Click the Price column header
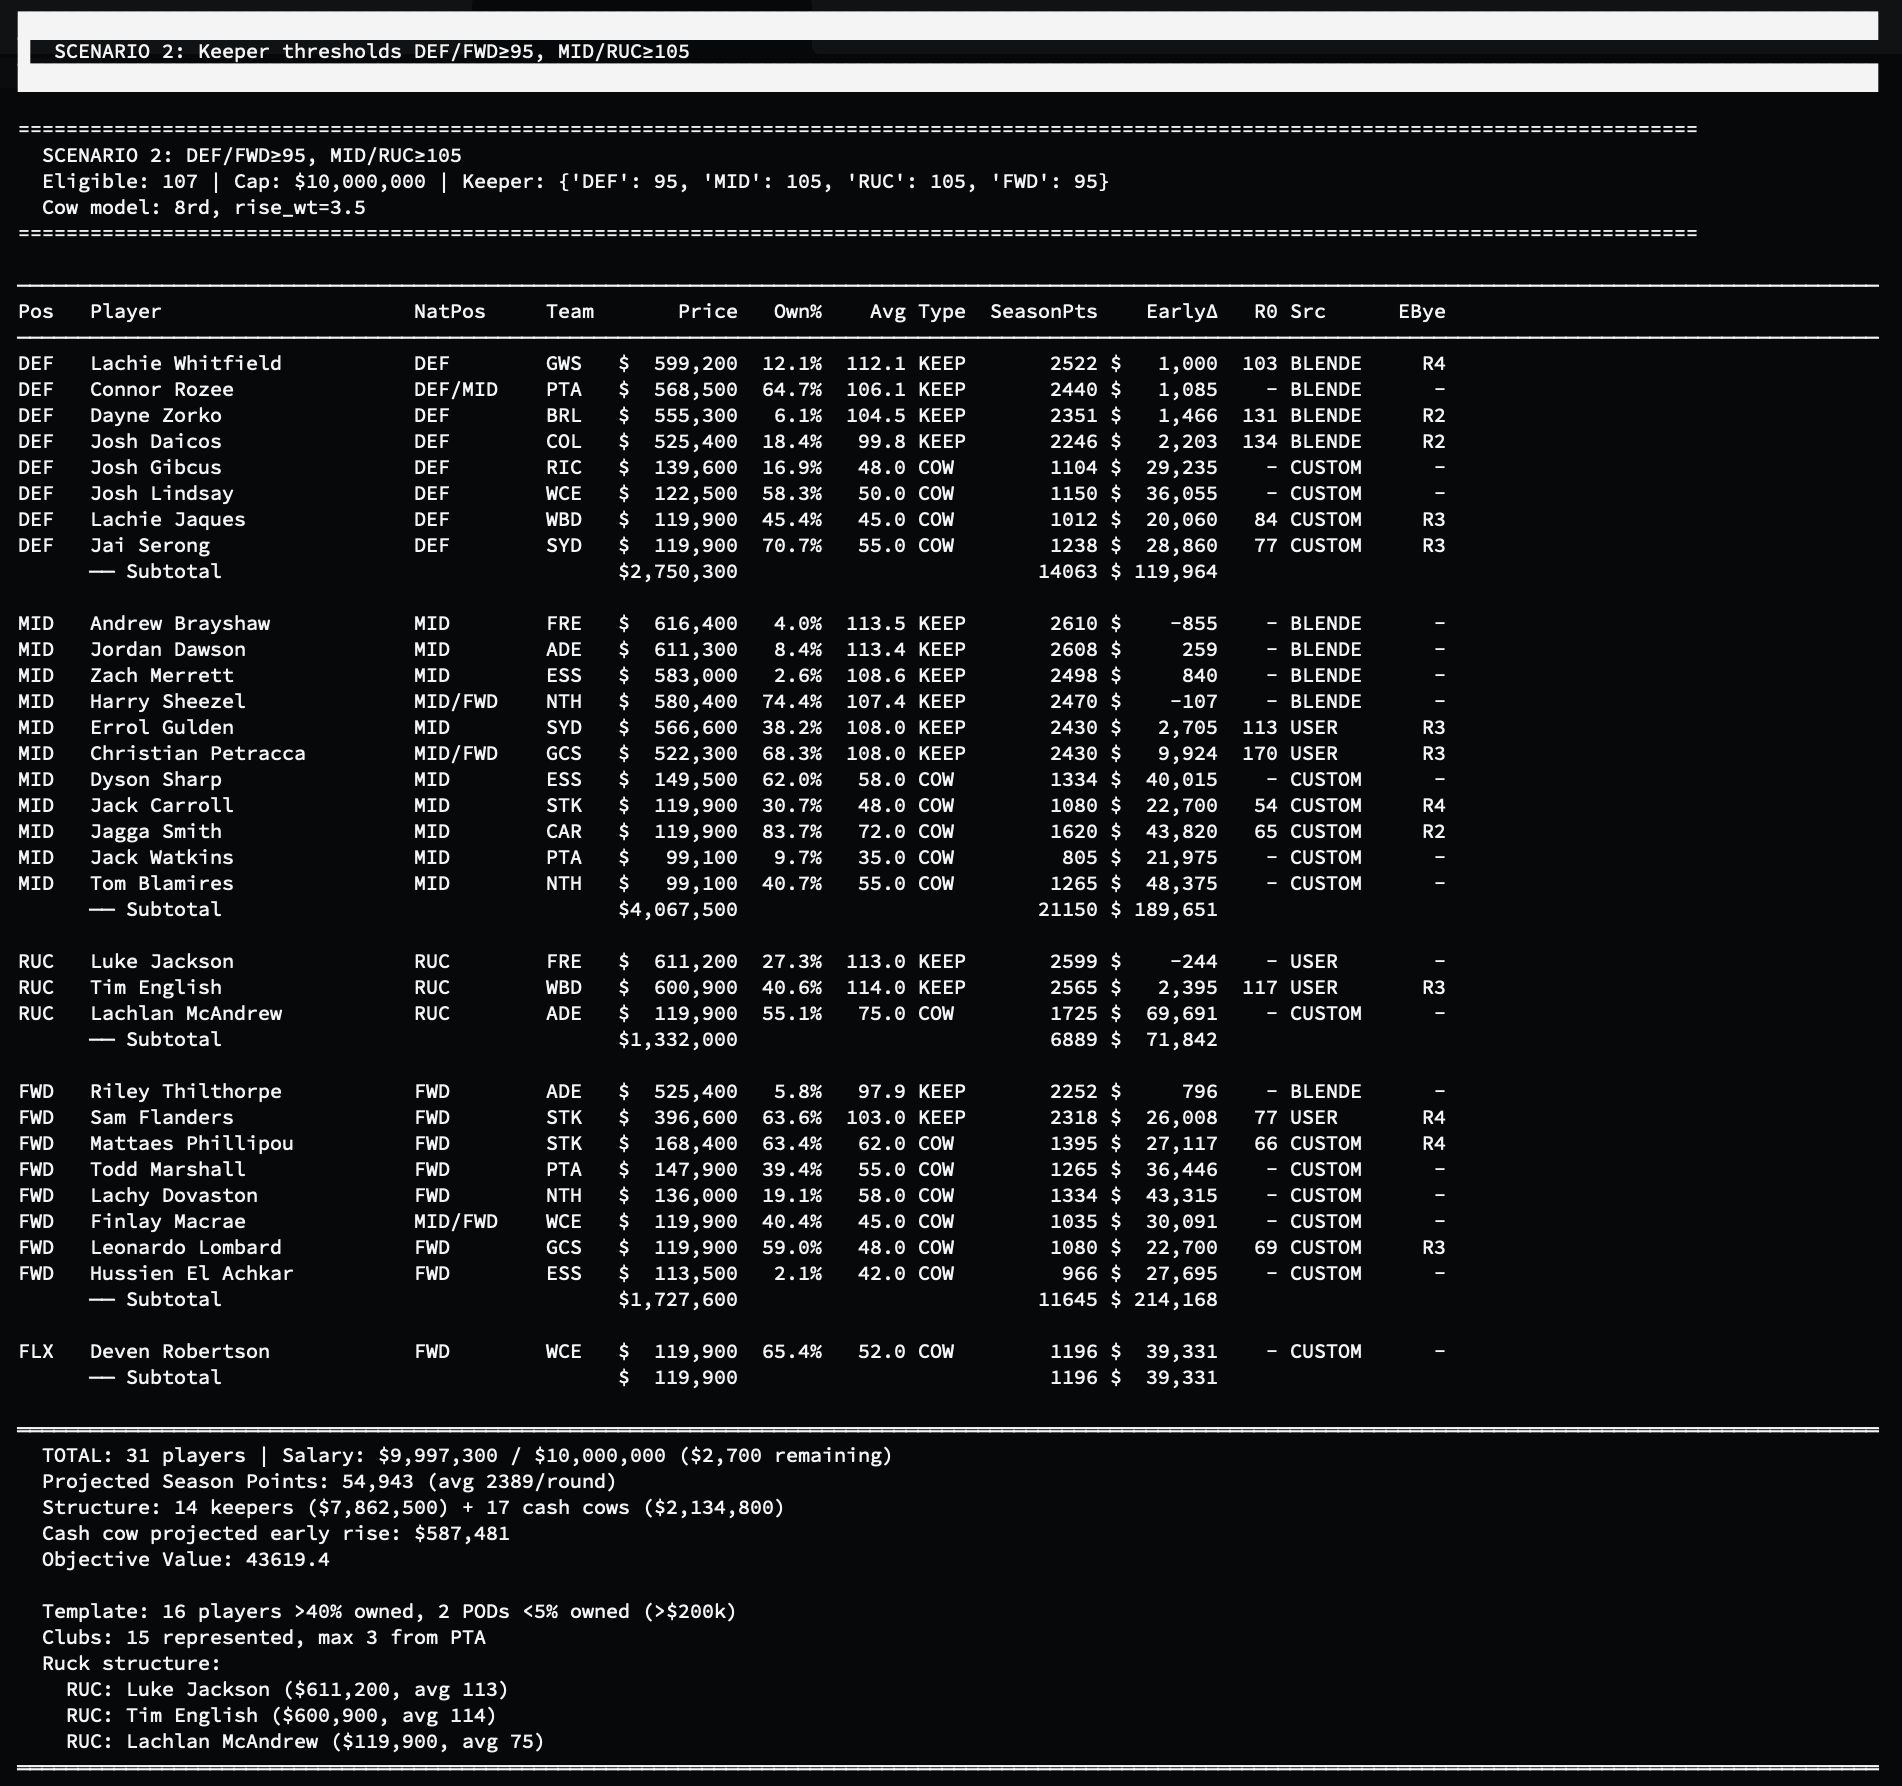This screenshot has height=1786, width=1902. (707, 311)
